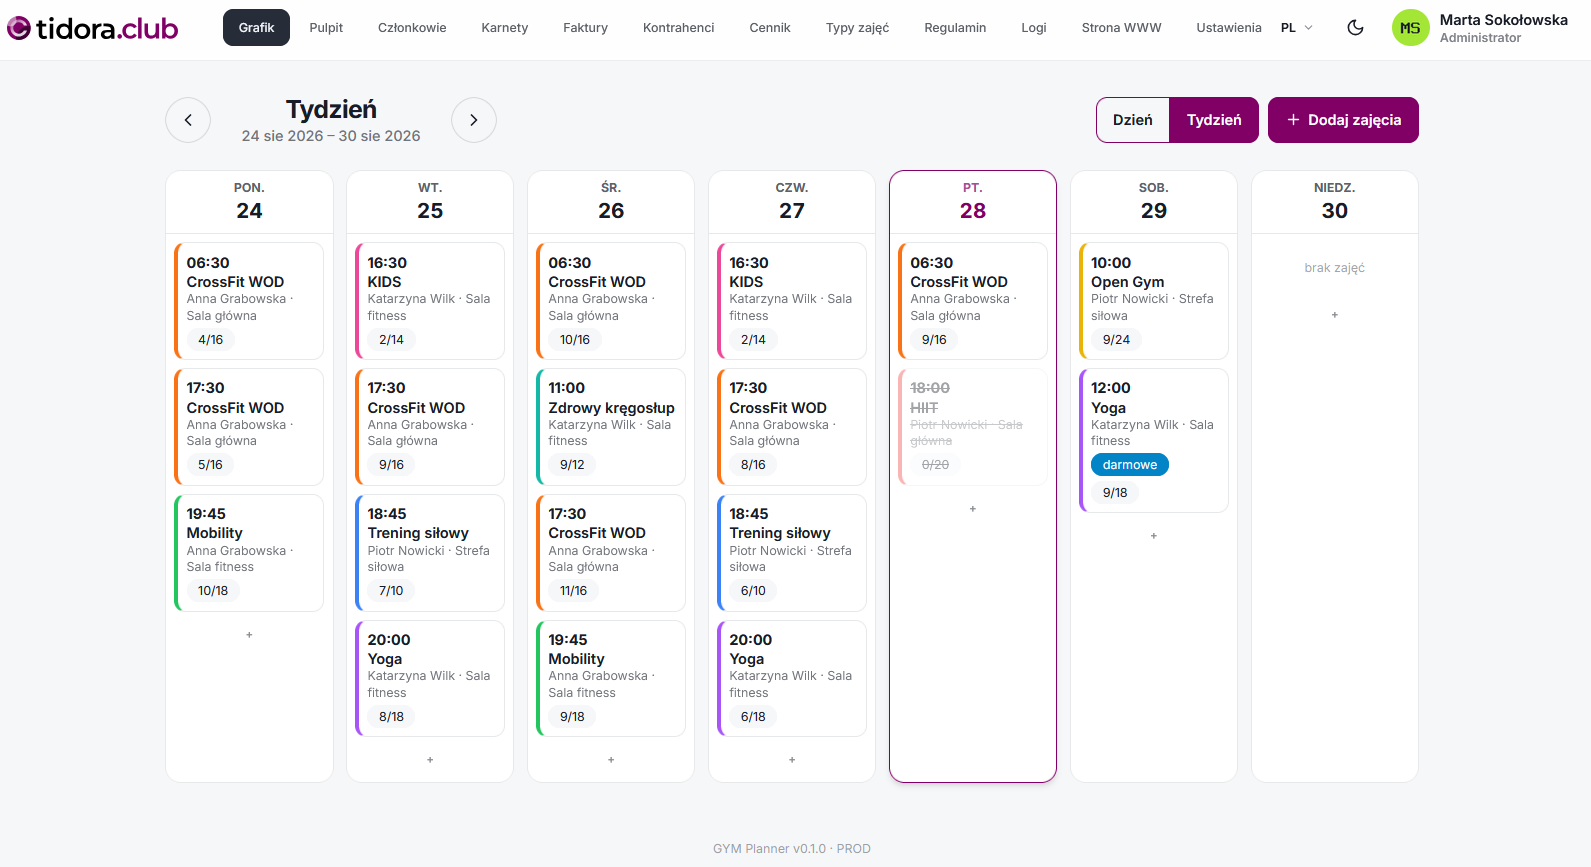The height and width of the screenshot is (867, 1591).
Task: Toggle dark mode moon icon
Action: (x=1355, y=28)
